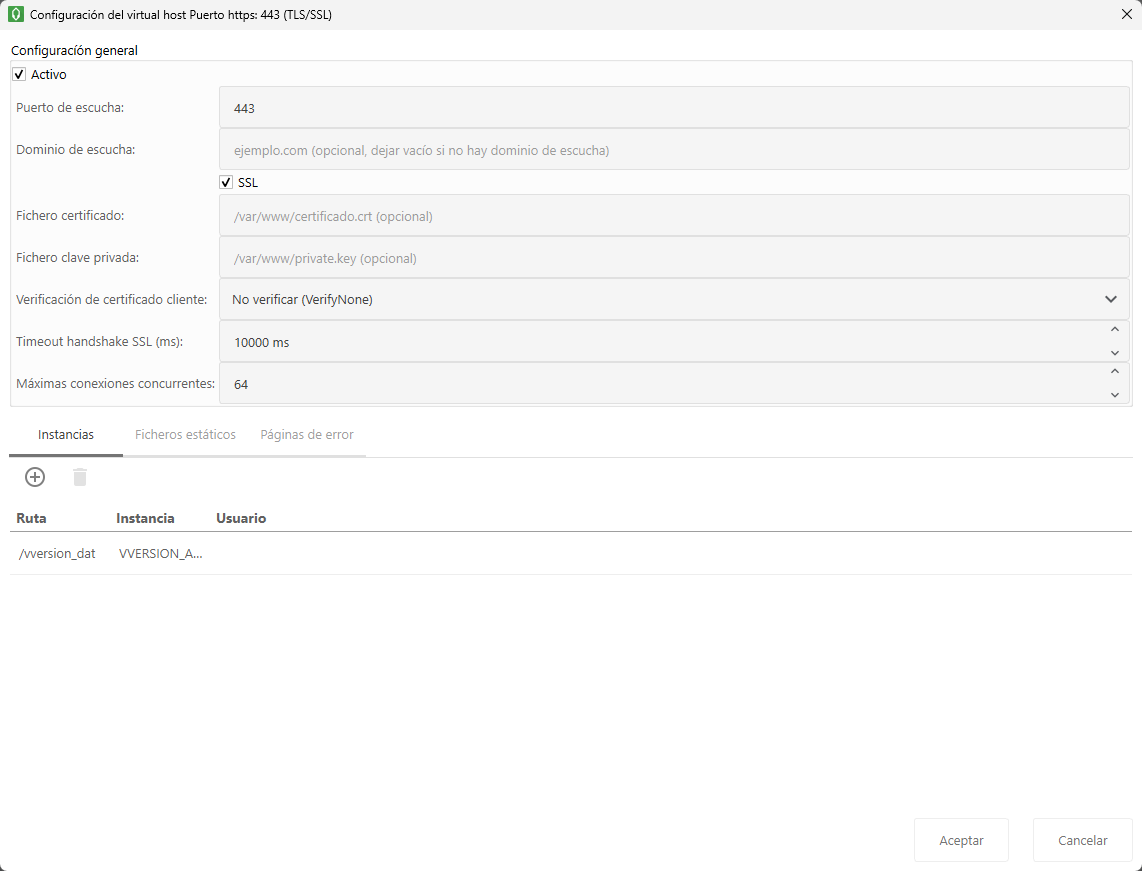Click the application logo in title bar
The height and width of the screenshot is (871, 1142).
coord(15,15)
